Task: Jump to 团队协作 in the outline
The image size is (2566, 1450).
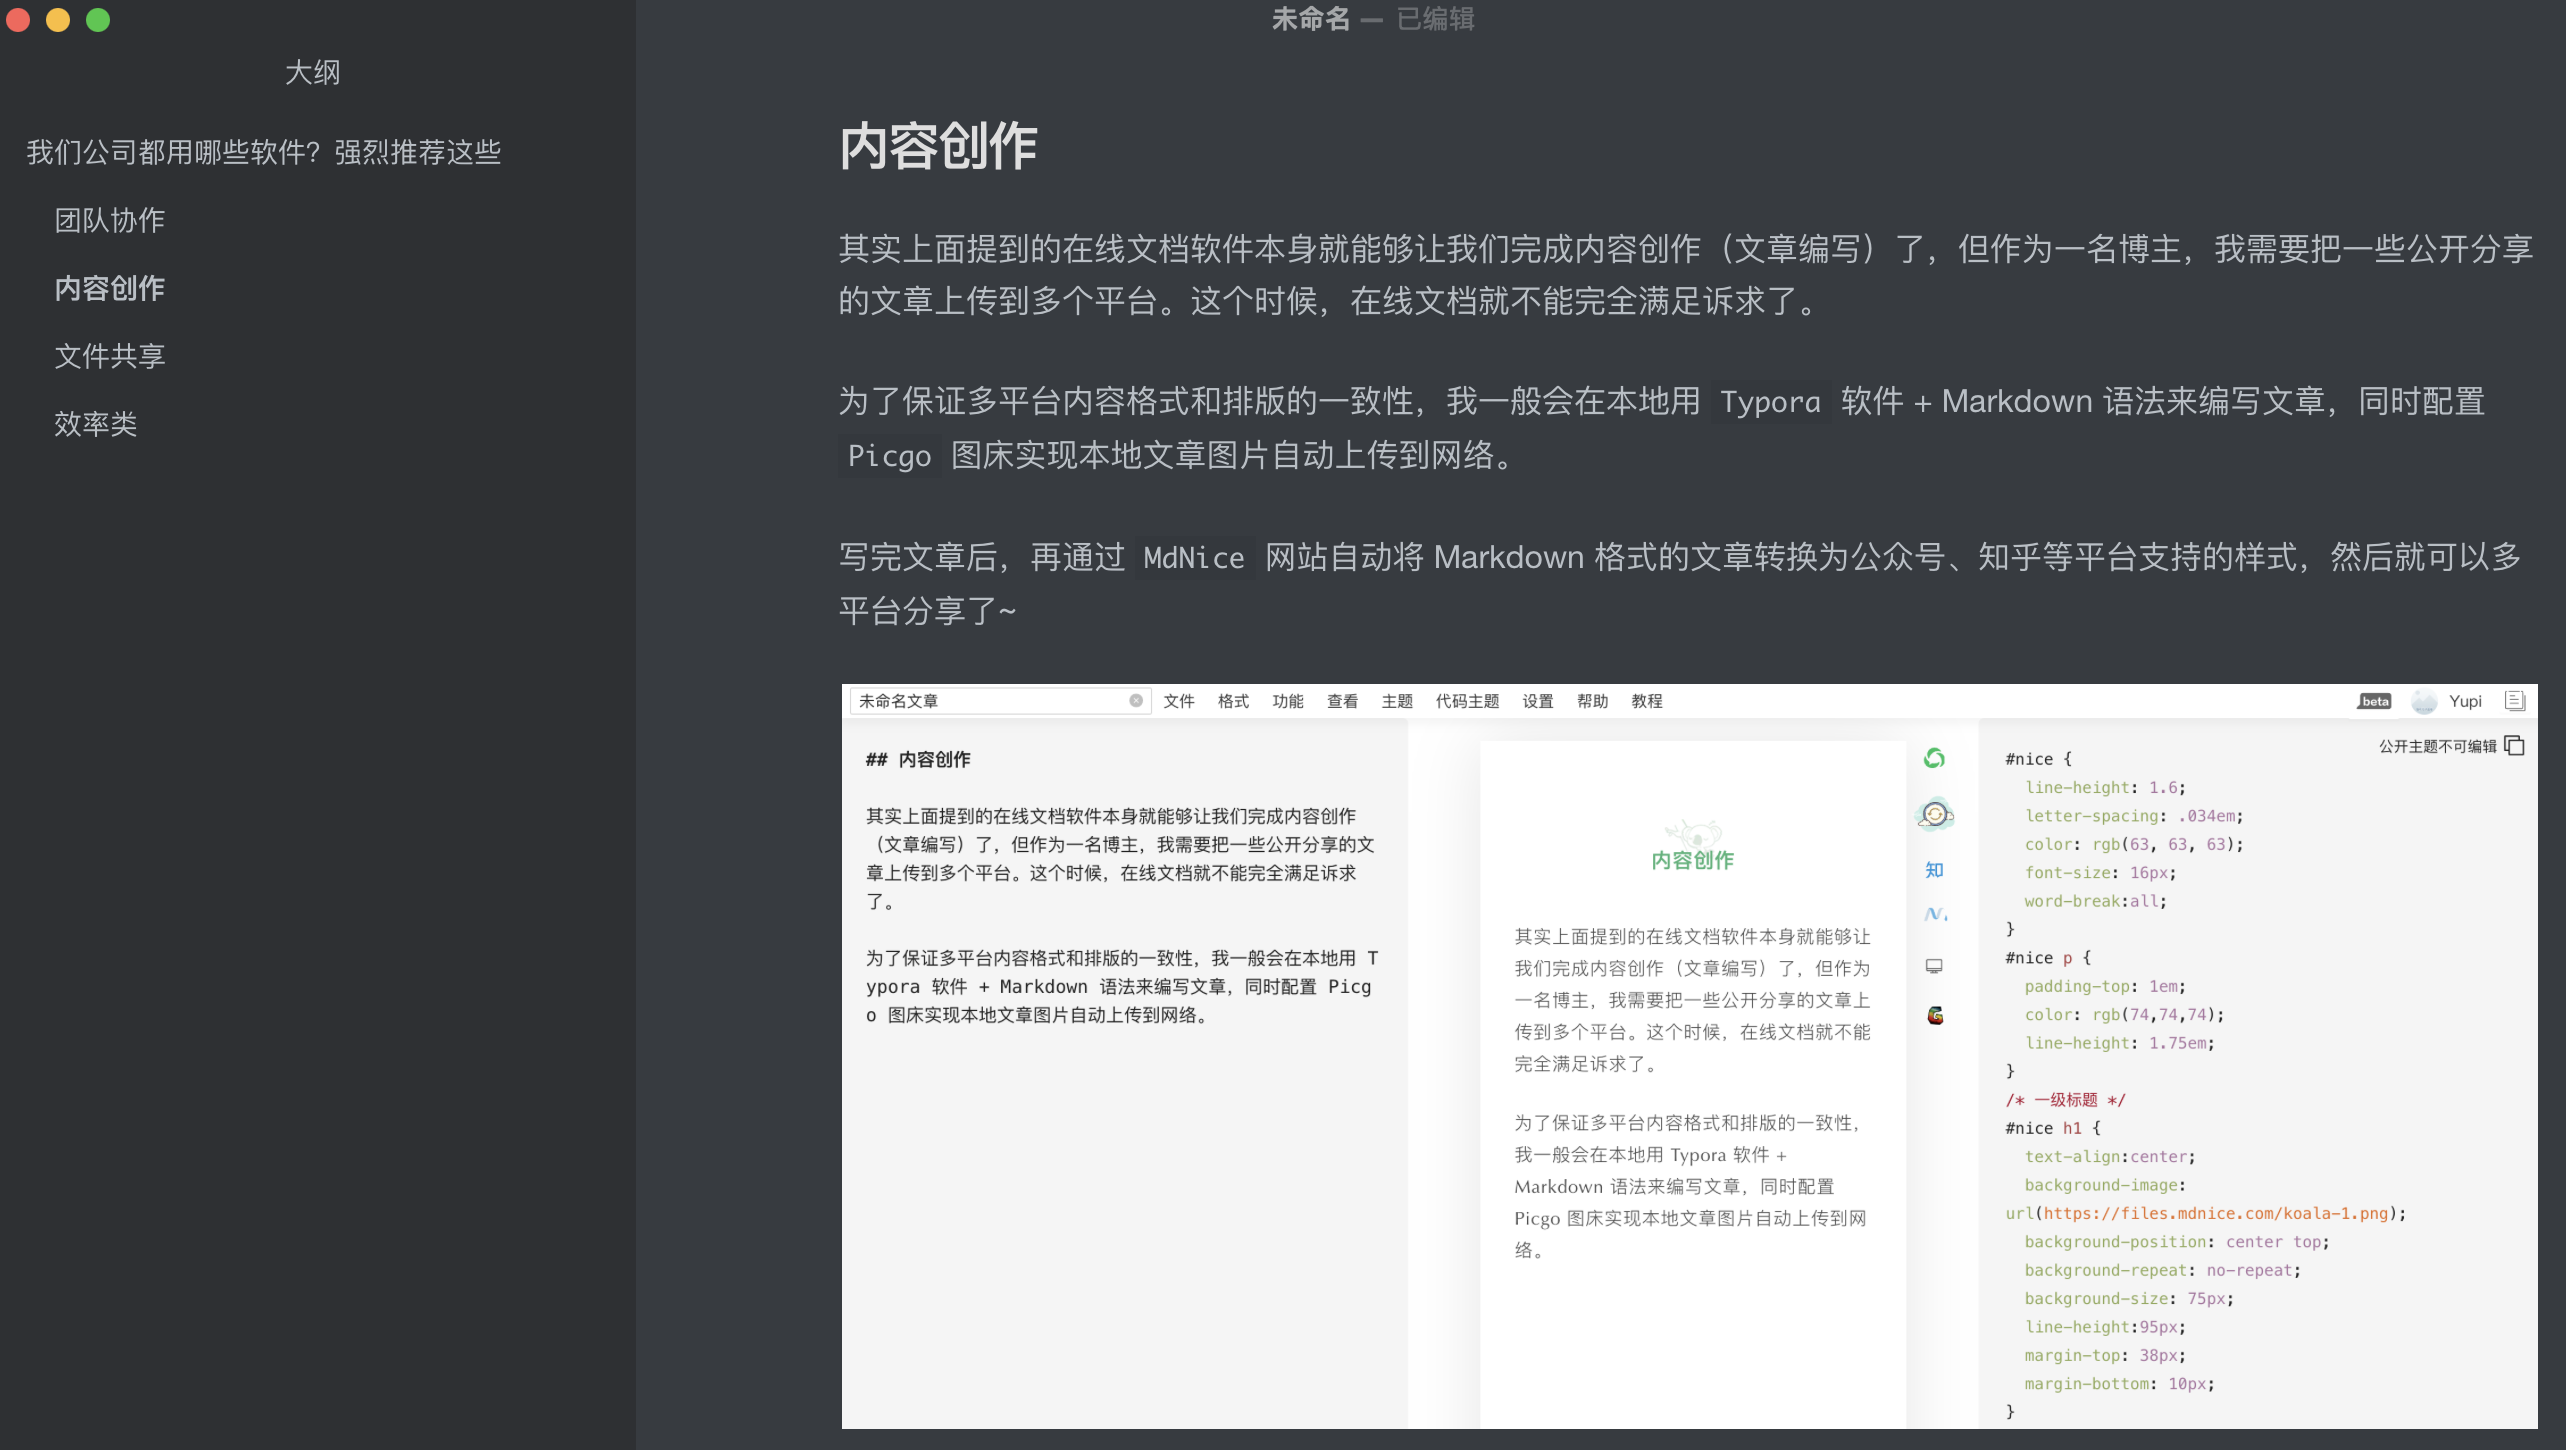Action: 110,220
